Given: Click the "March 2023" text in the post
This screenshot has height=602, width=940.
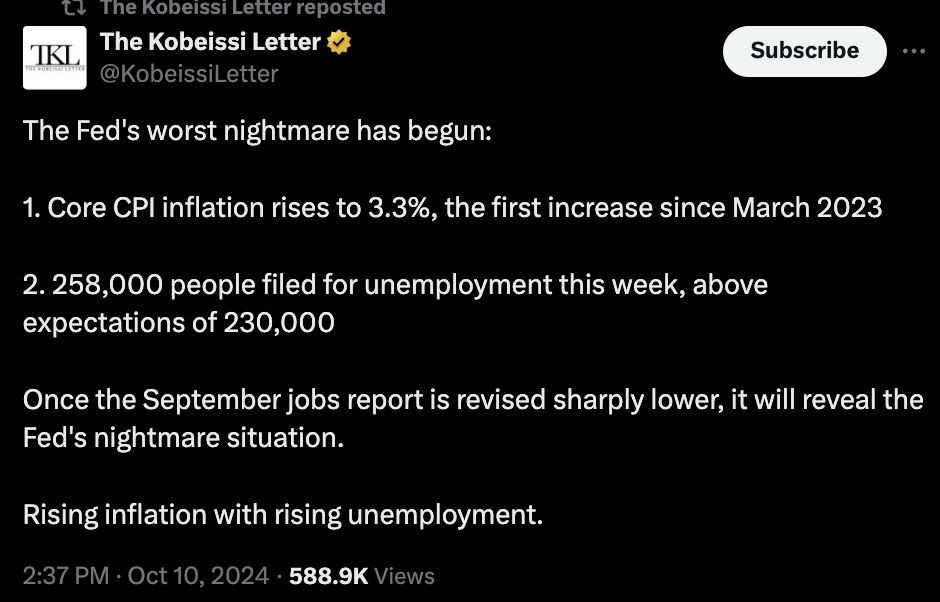Looking at the screenshot, I should click(x=807, y=207).
